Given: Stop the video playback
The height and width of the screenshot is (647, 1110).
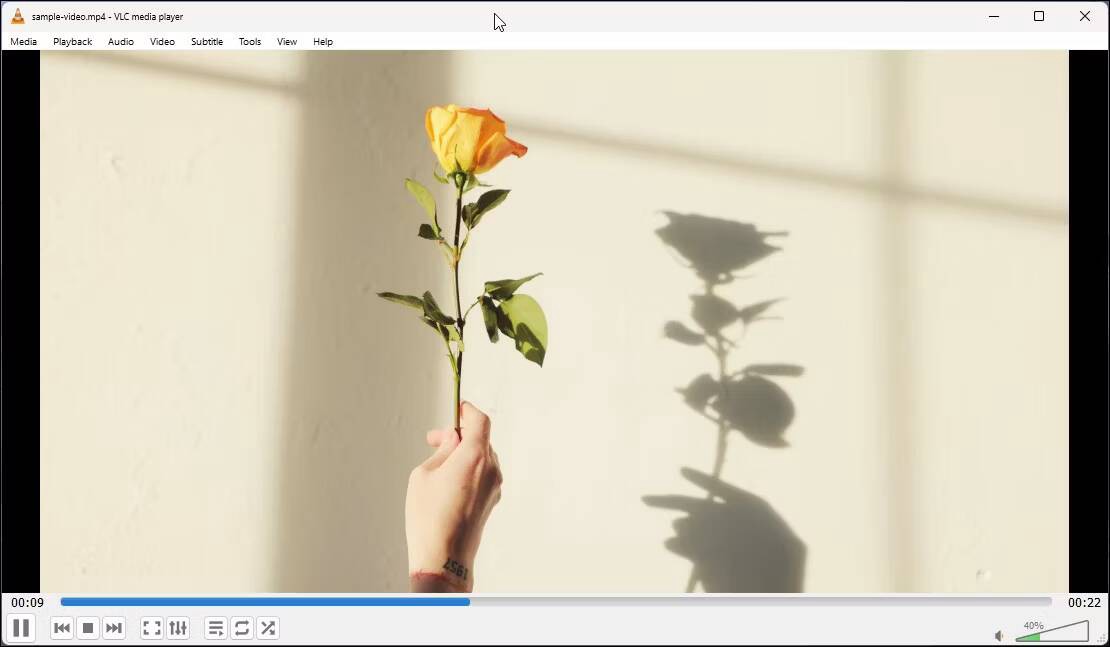Looking at the screenshot, I should click(88, 628).
